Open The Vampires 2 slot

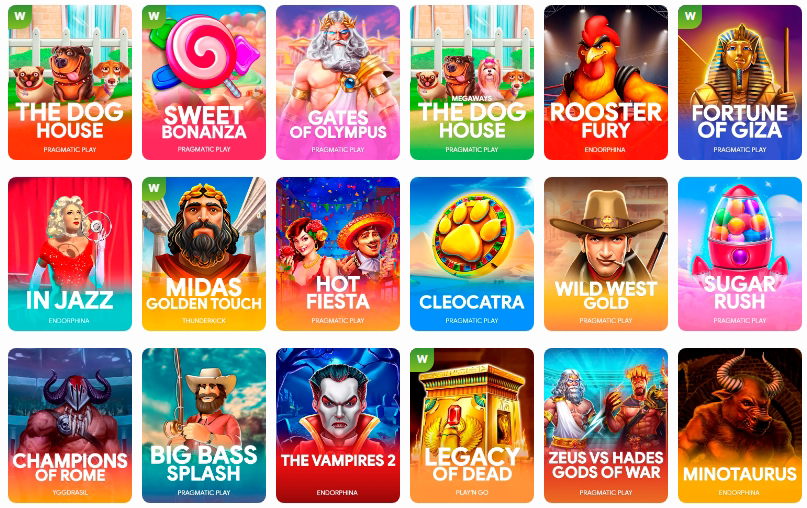point(338,425)
